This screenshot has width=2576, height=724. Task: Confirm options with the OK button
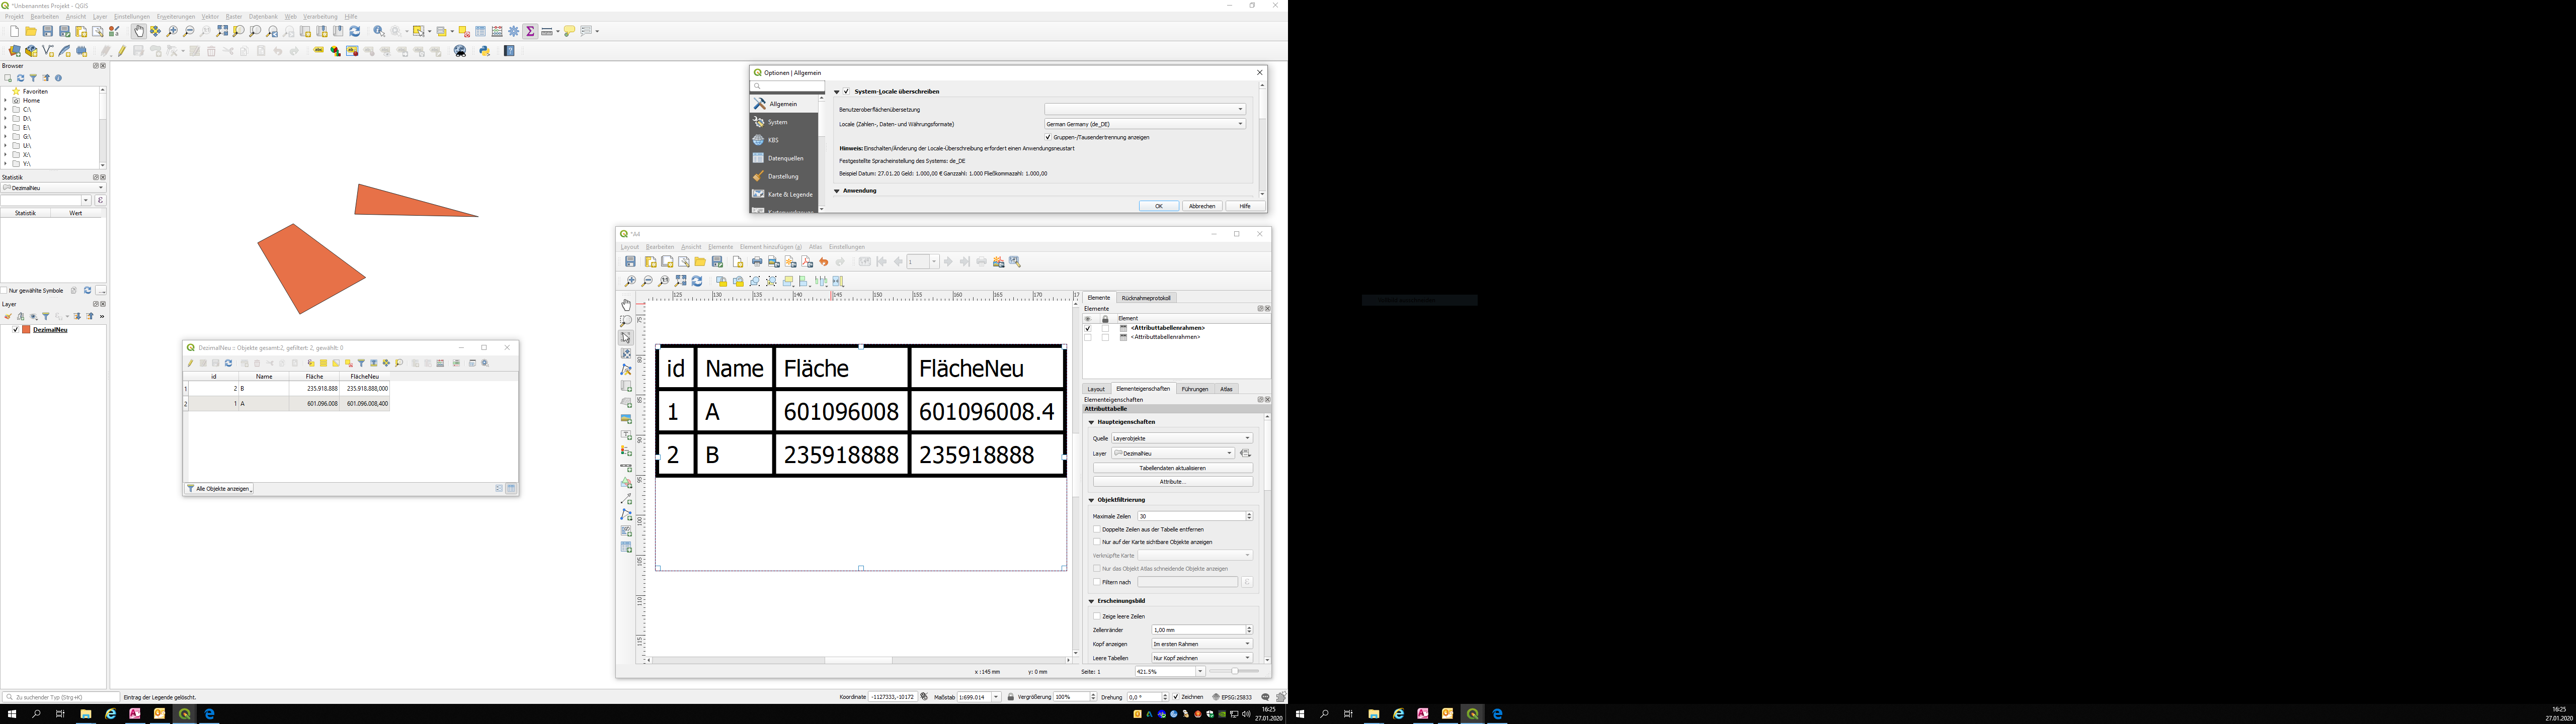[x=1158, y=205]
